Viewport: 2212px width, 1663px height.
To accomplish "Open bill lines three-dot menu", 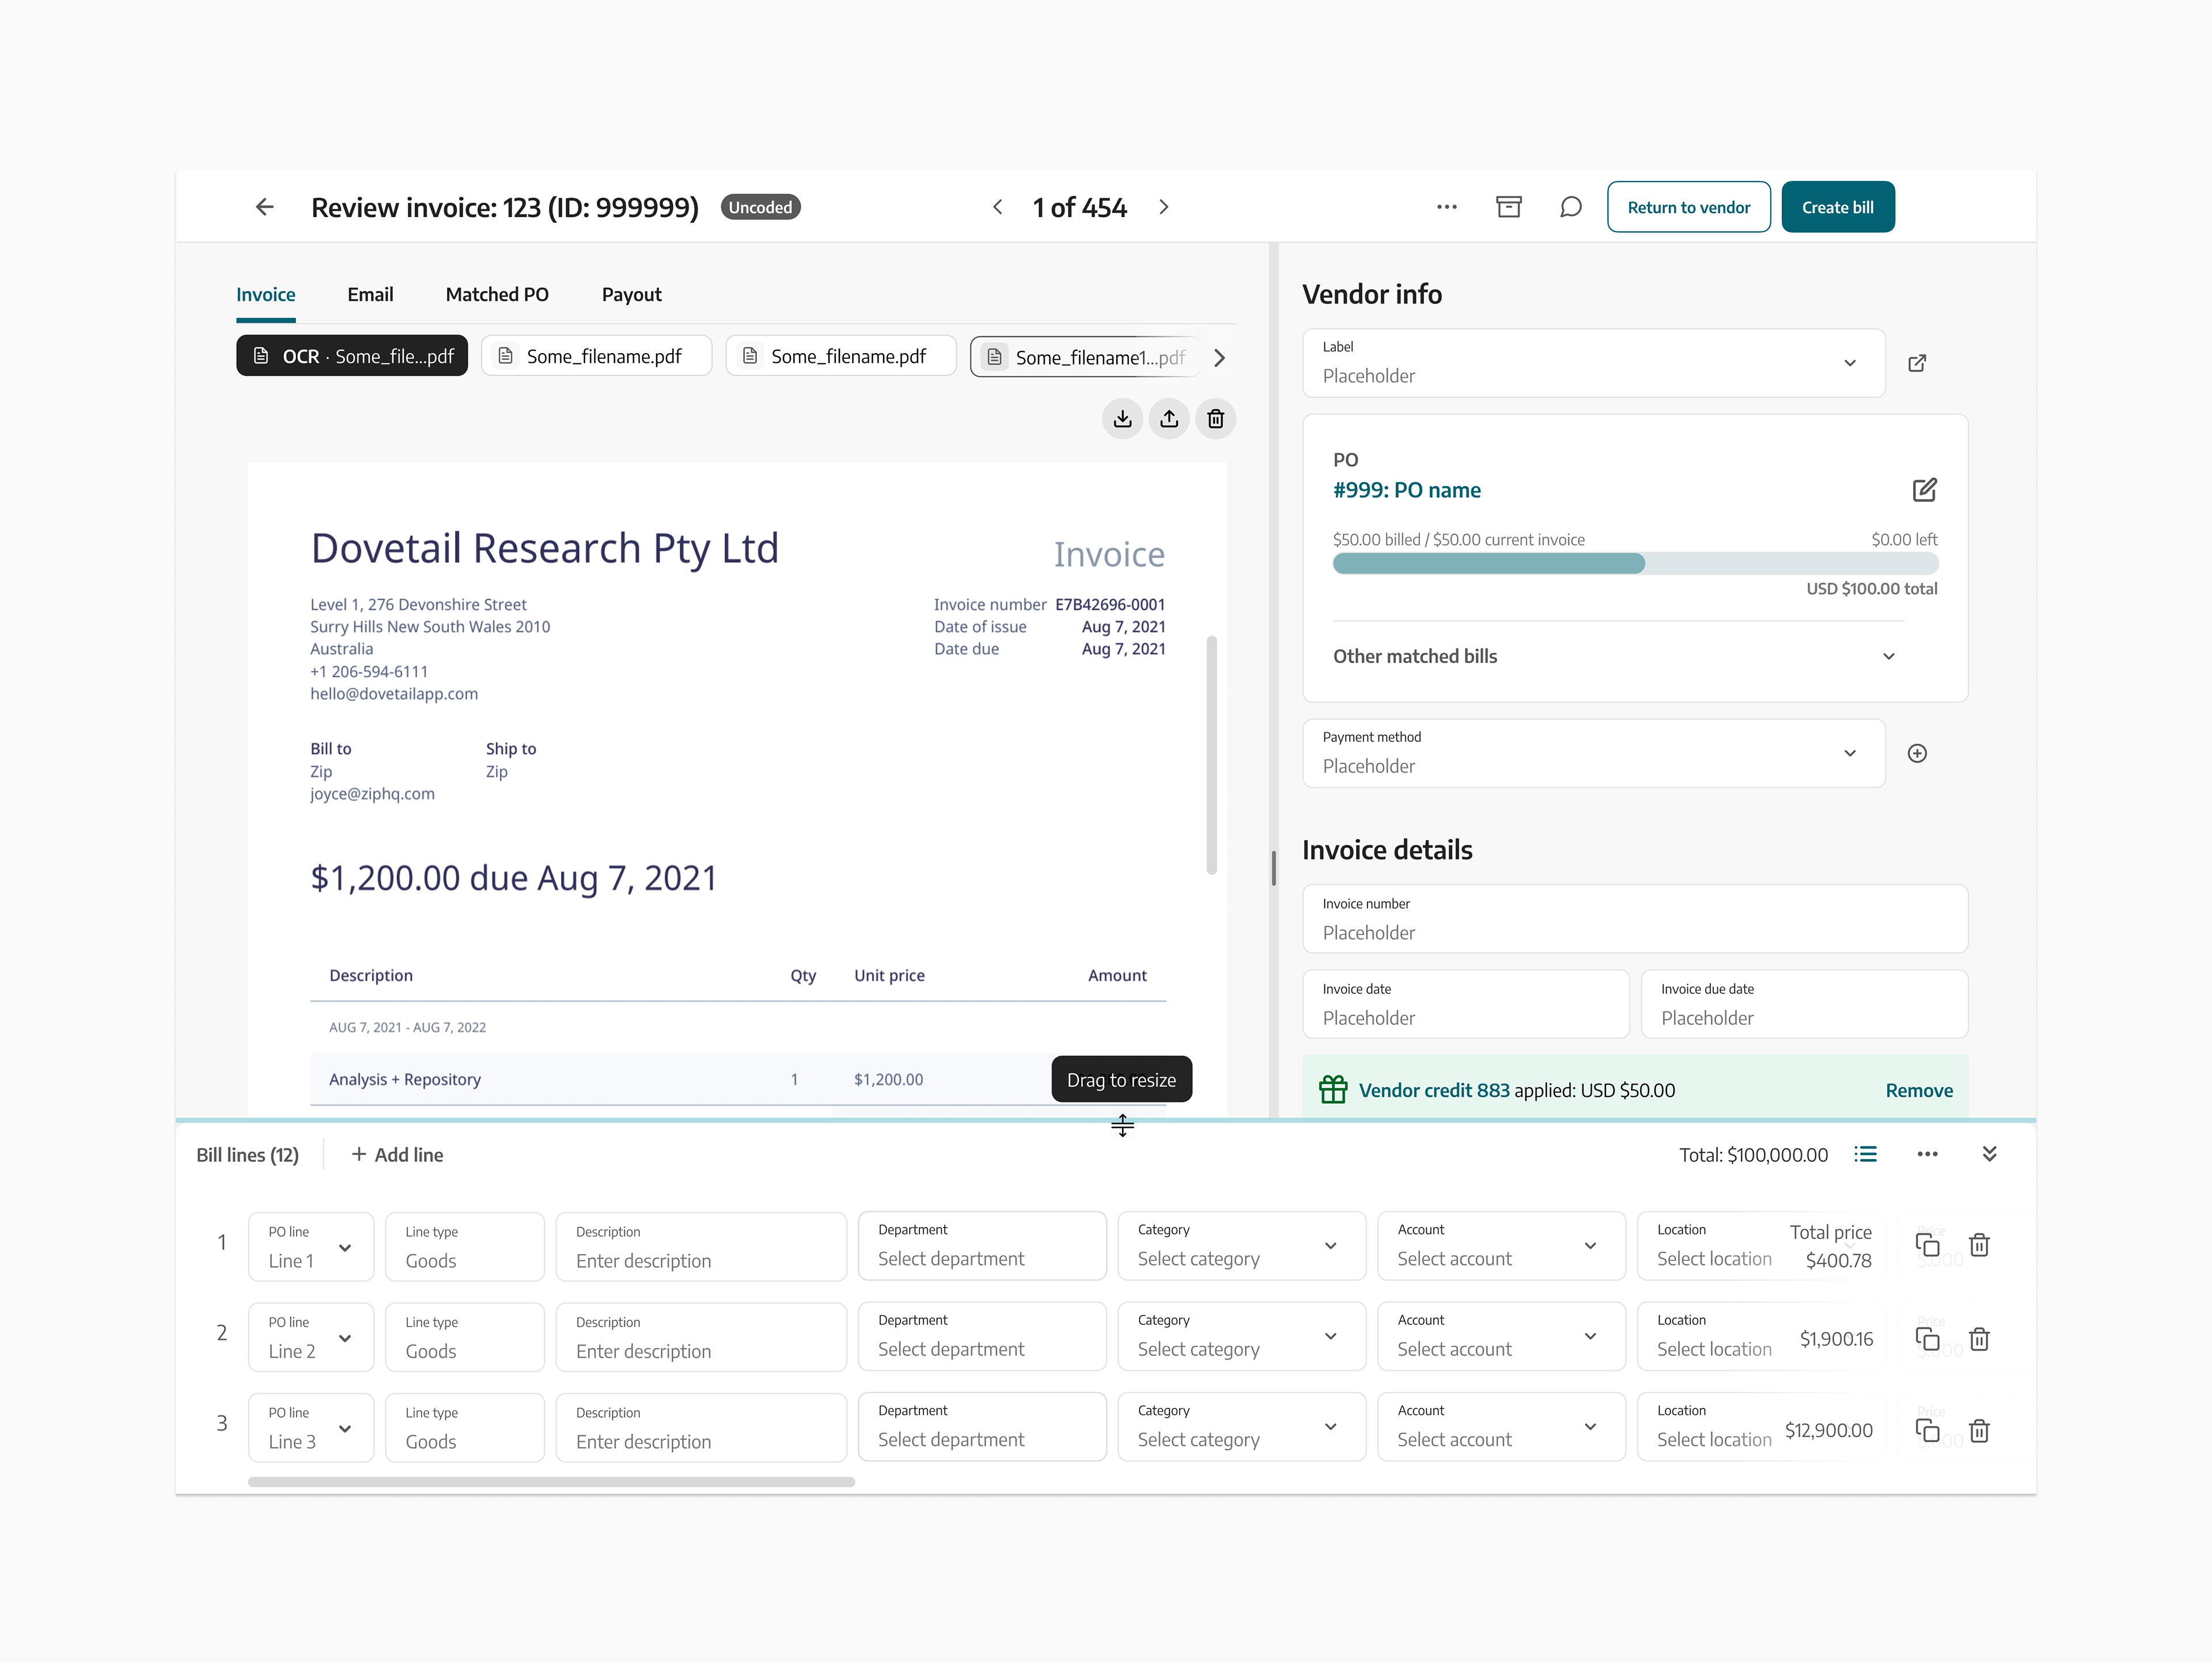I will point(1928,1154).
